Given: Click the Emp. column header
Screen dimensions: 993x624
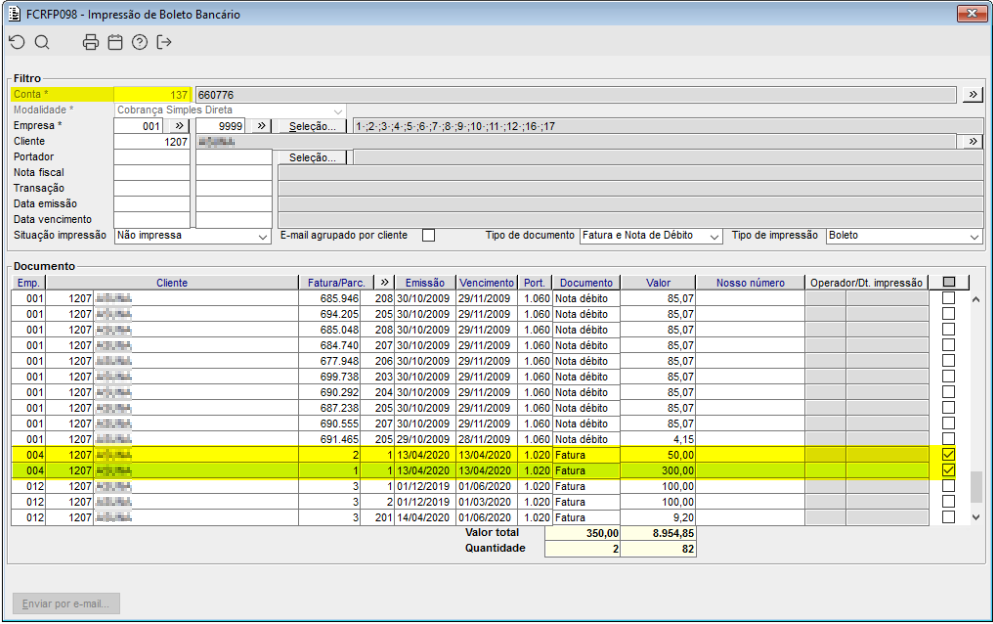Looking at the screenshot, I should click(28, 283).
